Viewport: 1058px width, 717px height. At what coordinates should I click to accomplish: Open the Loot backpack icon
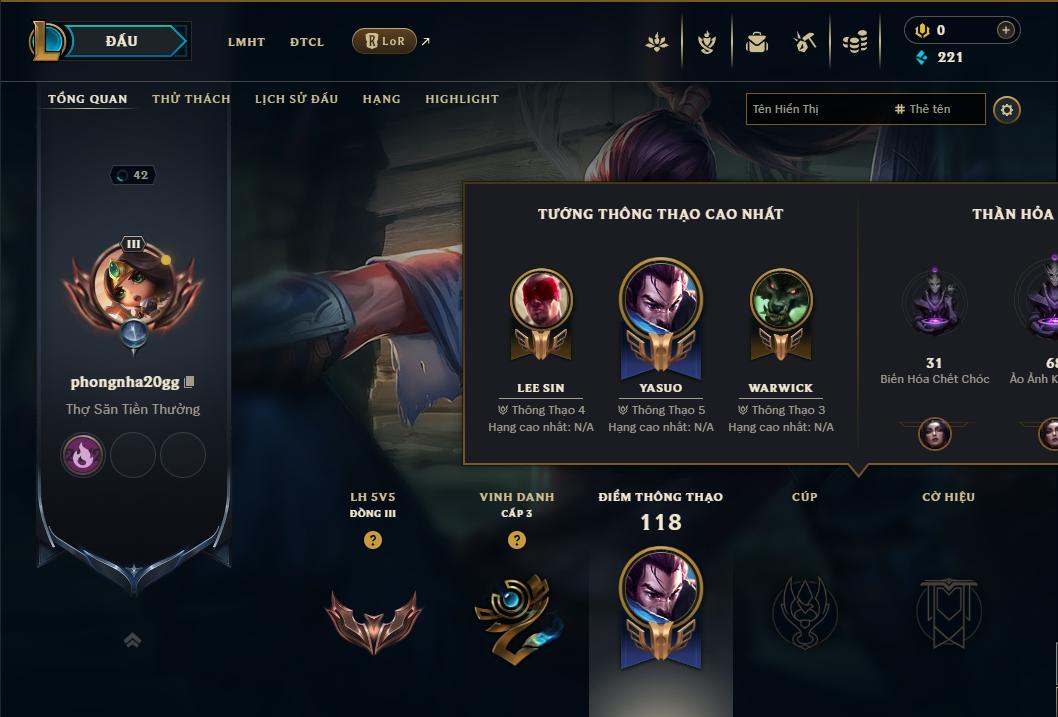[x=756, y=43]
